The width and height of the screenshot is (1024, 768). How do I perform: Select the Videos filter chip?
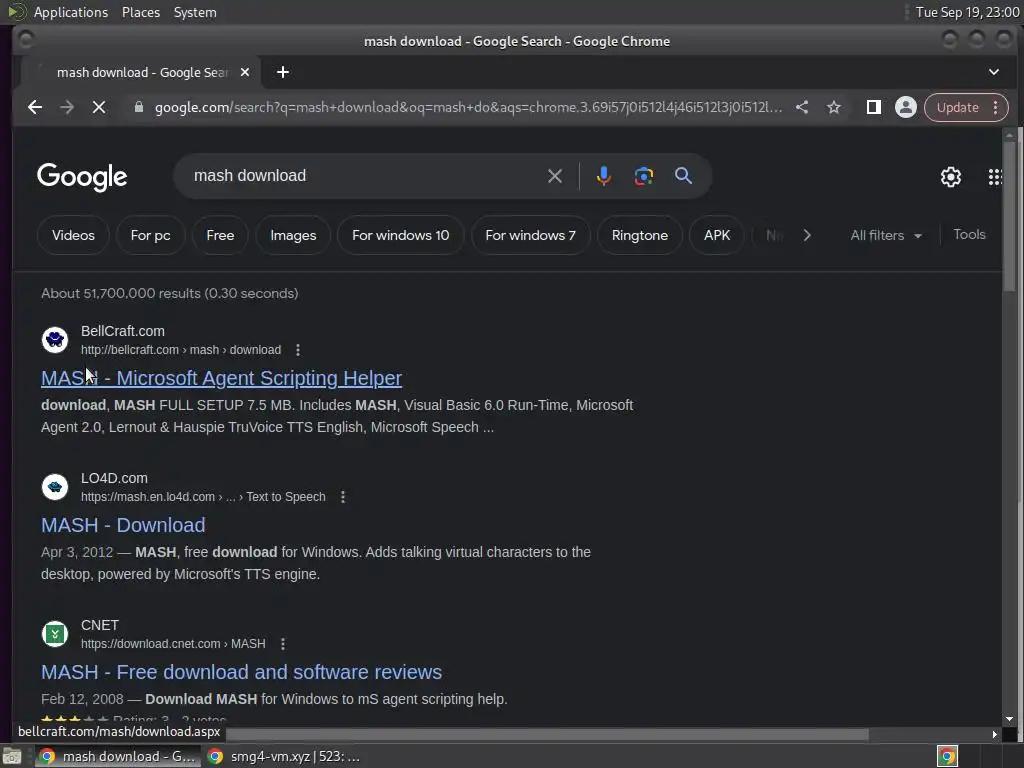[73, 235]
